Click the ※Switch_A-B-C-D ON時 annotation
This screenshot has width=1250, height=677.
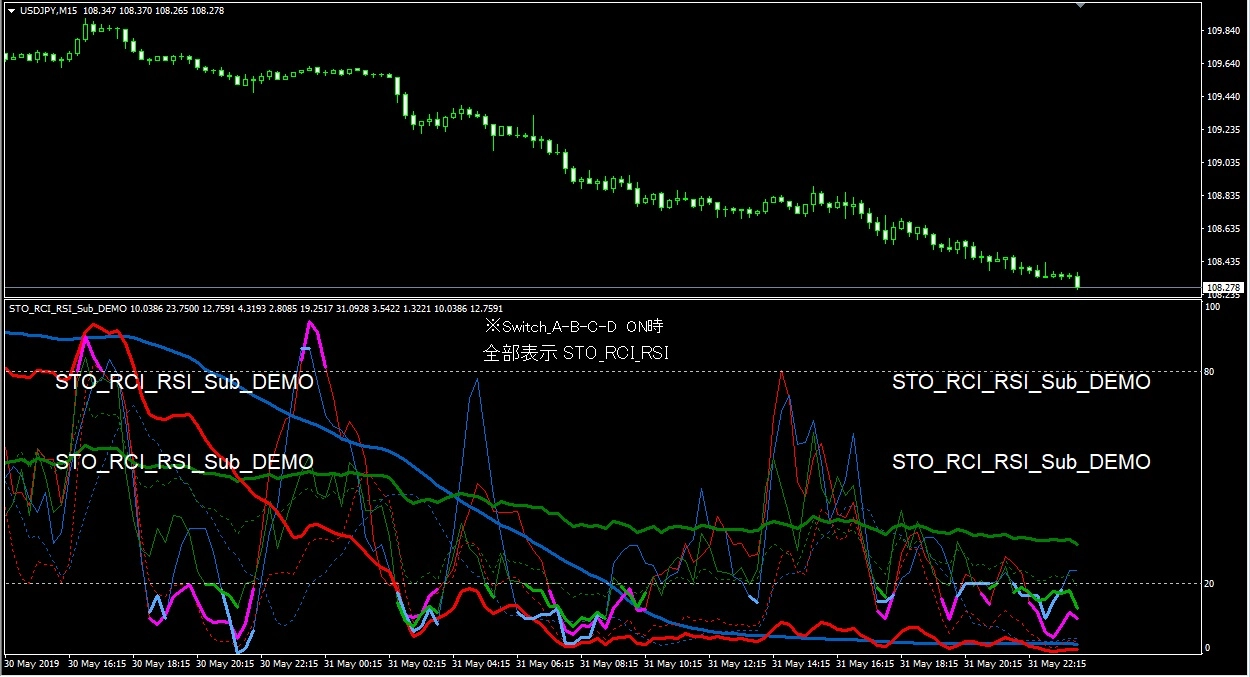tap(574, 326)
